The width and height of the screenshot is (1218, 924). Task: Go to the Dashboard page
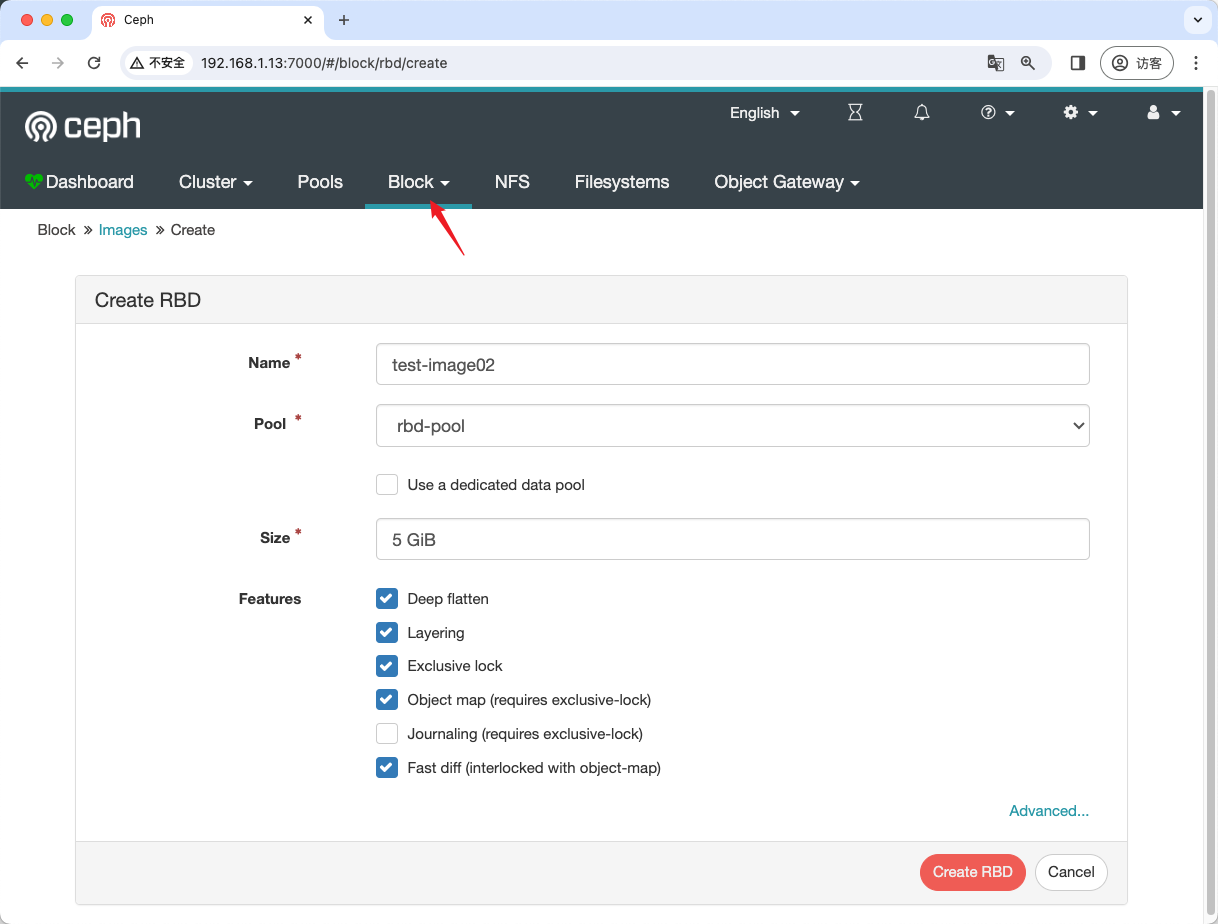point(79,182)
